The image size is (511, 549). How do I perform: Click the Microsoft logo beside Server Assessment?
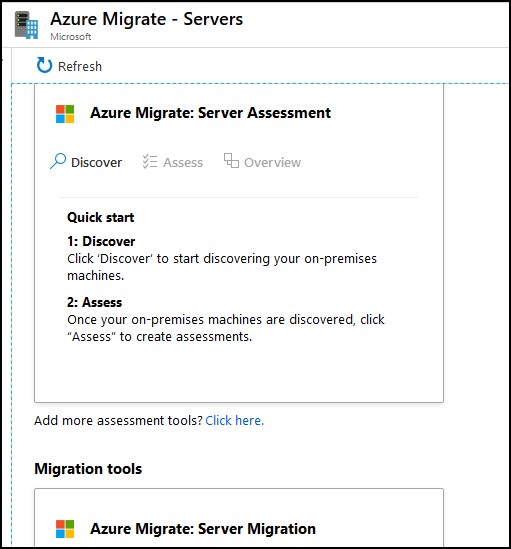[65, 114]
